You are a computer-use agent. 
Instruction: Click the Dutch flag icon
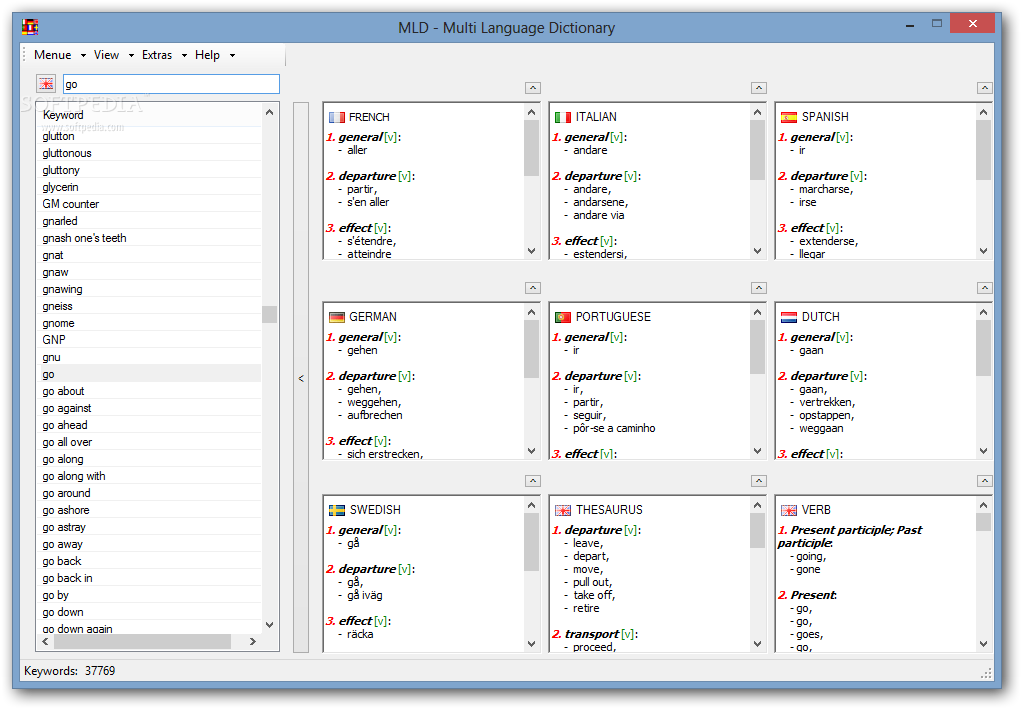pos(789,317)
